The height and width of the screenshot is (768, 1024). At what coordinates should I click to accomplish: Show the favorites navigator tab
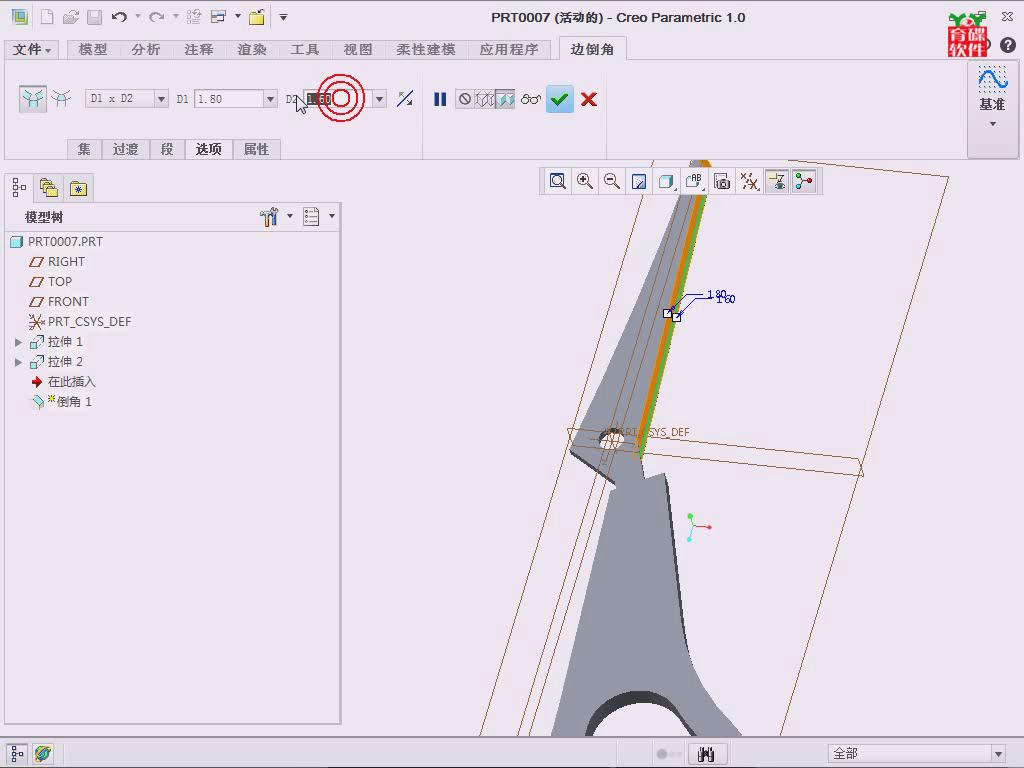(78, 189)
